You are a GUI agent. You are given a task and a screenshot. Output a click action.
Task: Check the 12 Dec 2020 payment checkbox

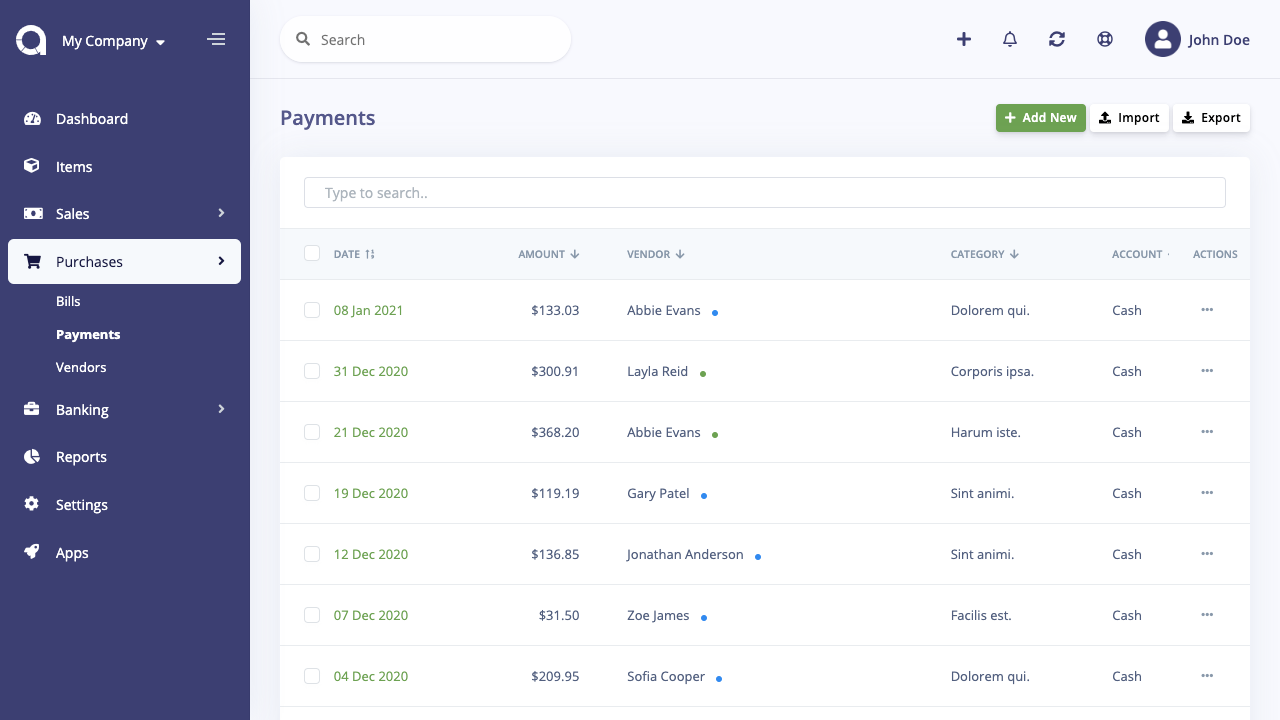312,554
